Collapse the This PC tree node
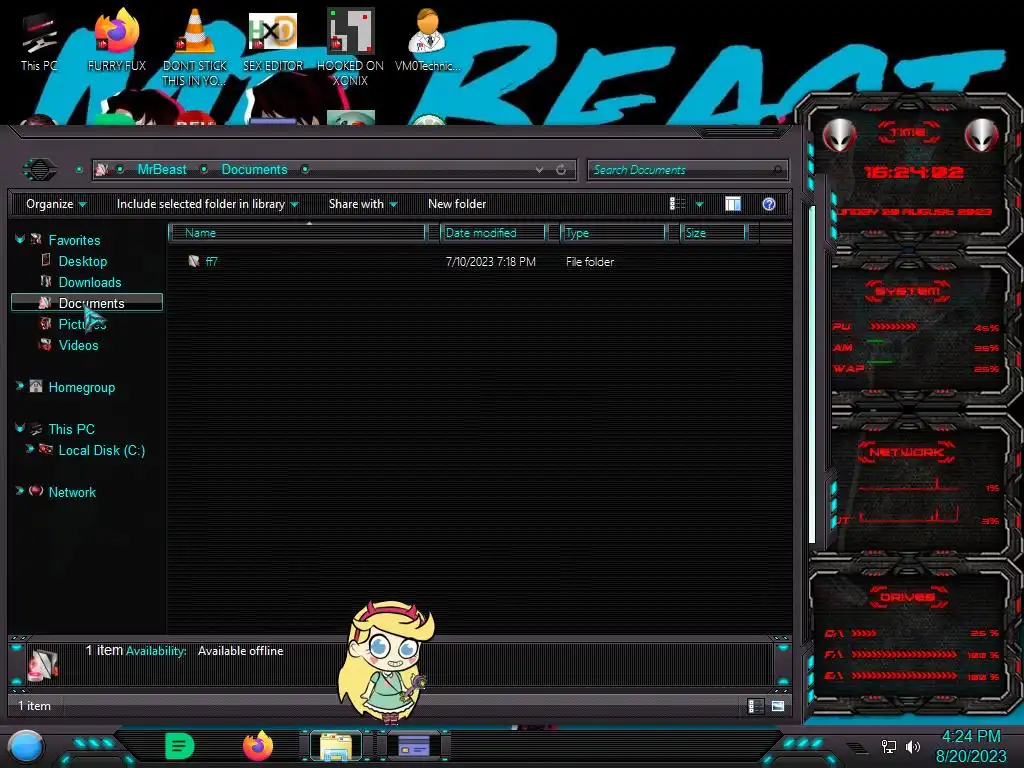The width and height of the screenshot is (1024, 768). 20,428
